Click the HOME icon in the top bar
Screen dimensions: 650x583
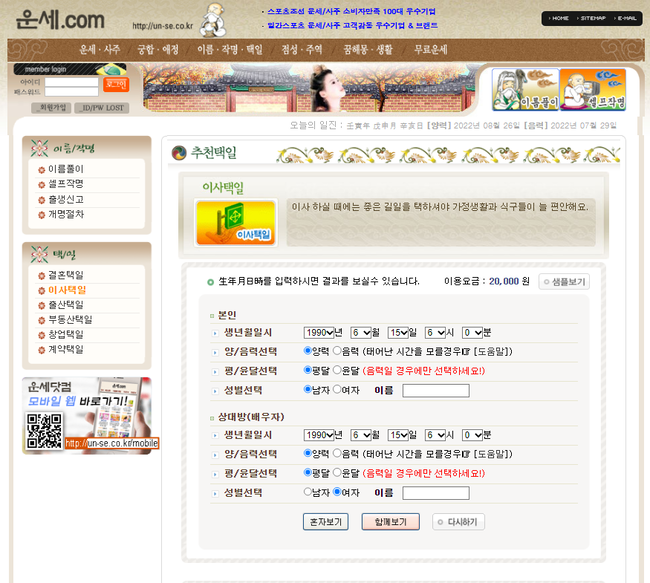(559, 18)
